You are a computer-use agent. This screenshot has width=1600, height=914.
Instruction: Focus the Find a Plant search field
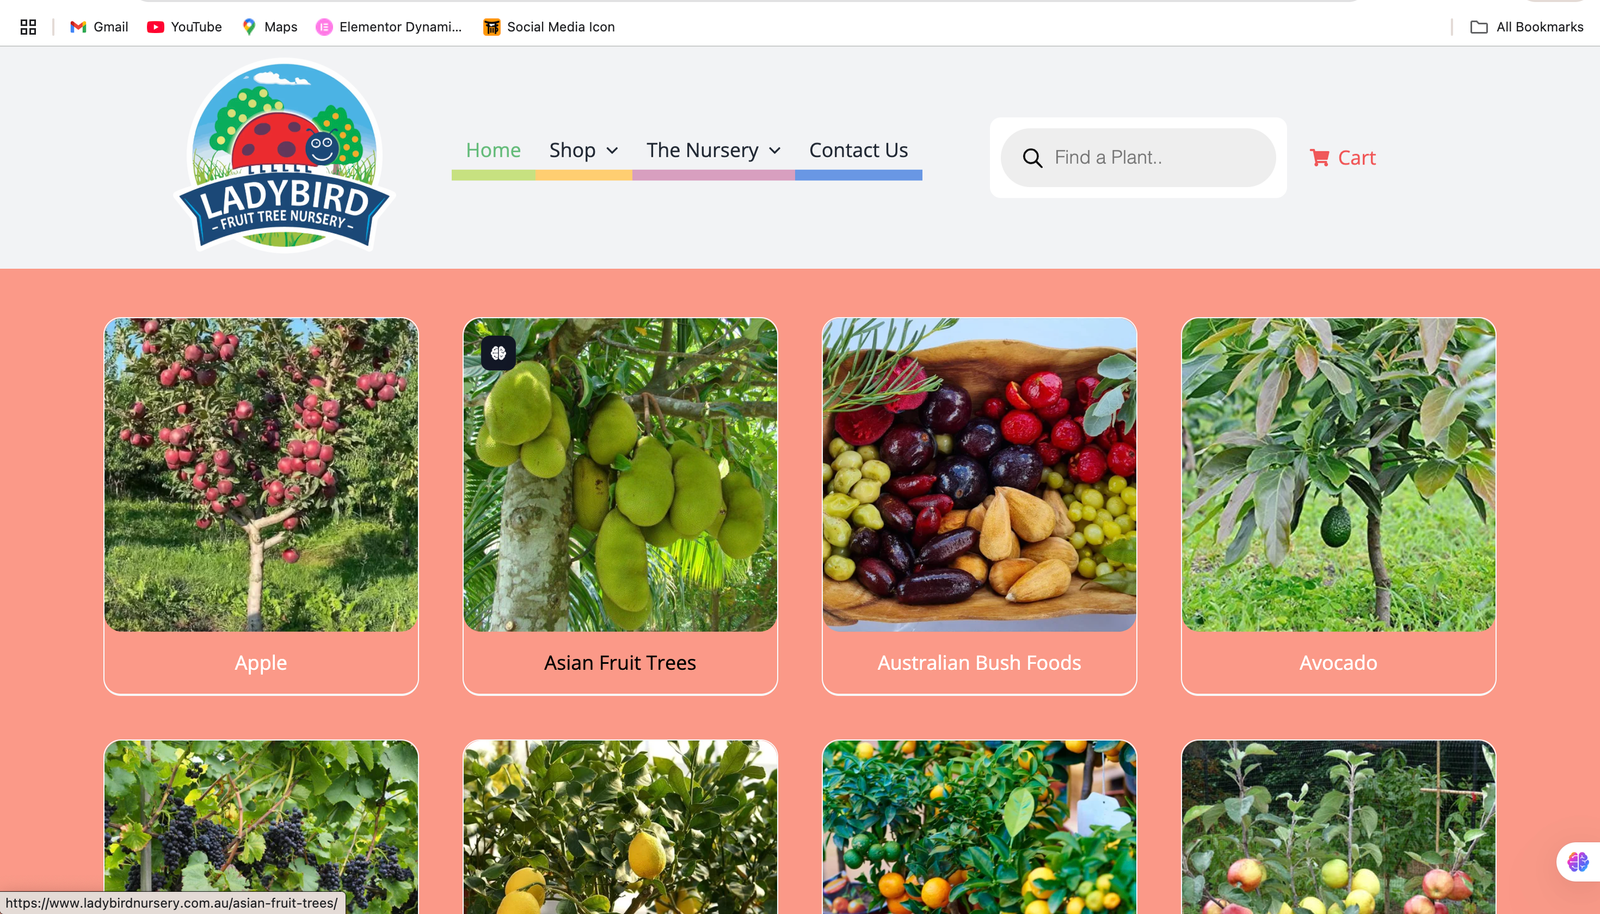[1138, 158]
